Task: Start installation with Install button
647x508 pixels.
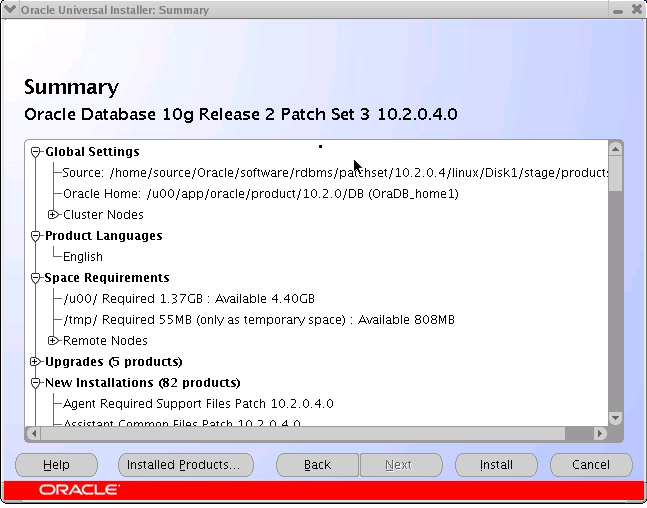Action: tap(496, 465)
